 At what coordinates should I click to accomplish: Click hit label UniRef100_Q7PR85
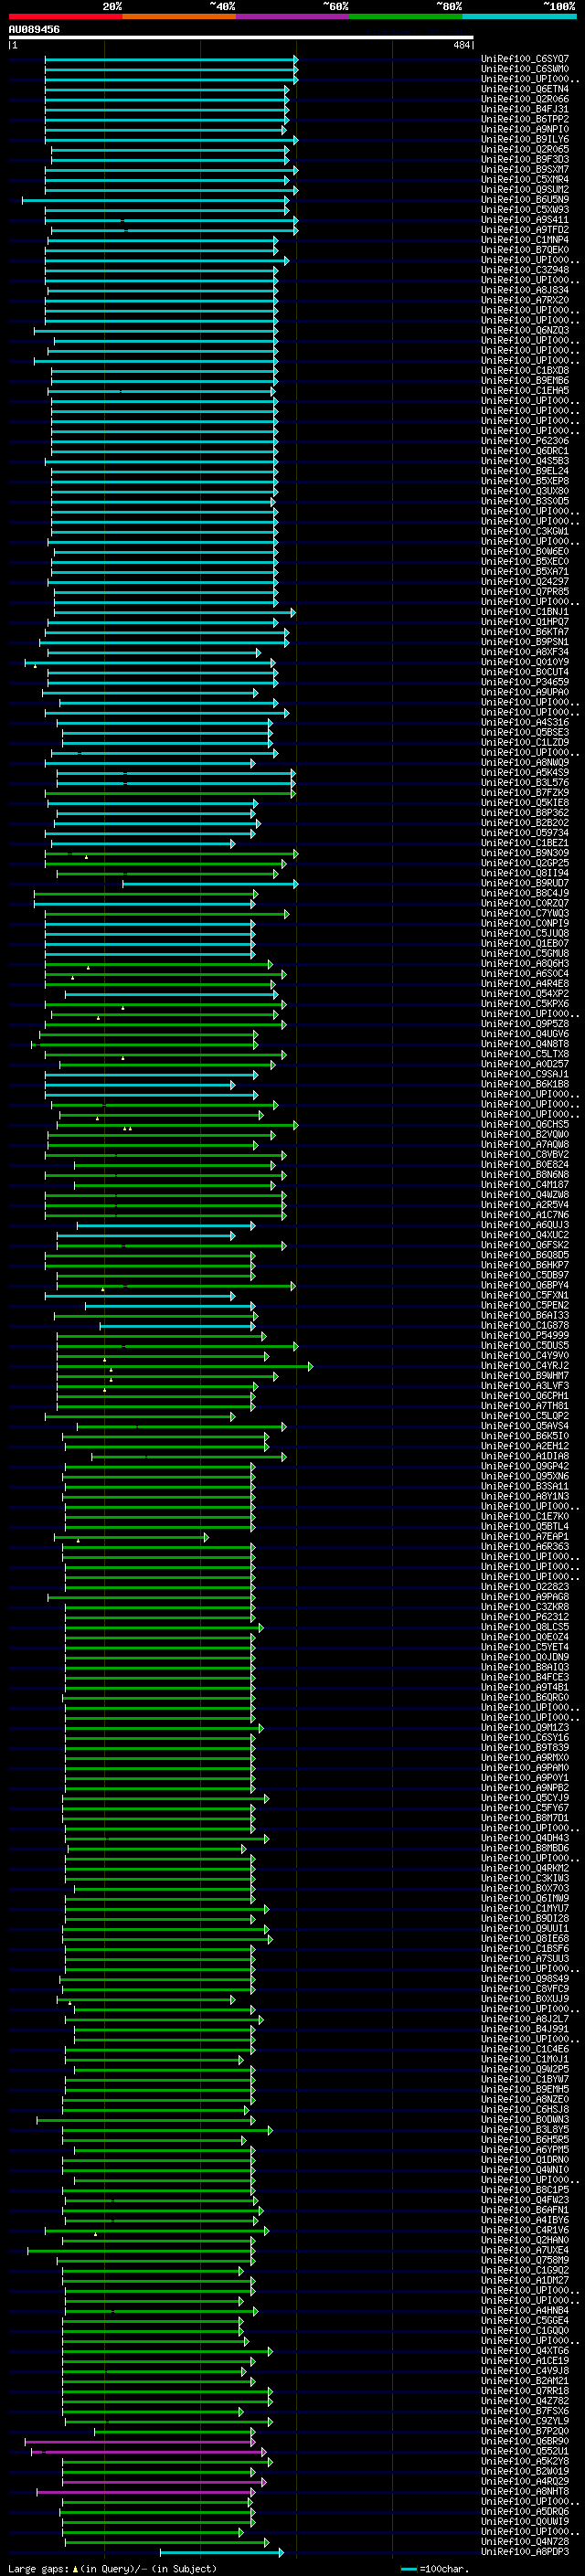click(x=525, y=591)
